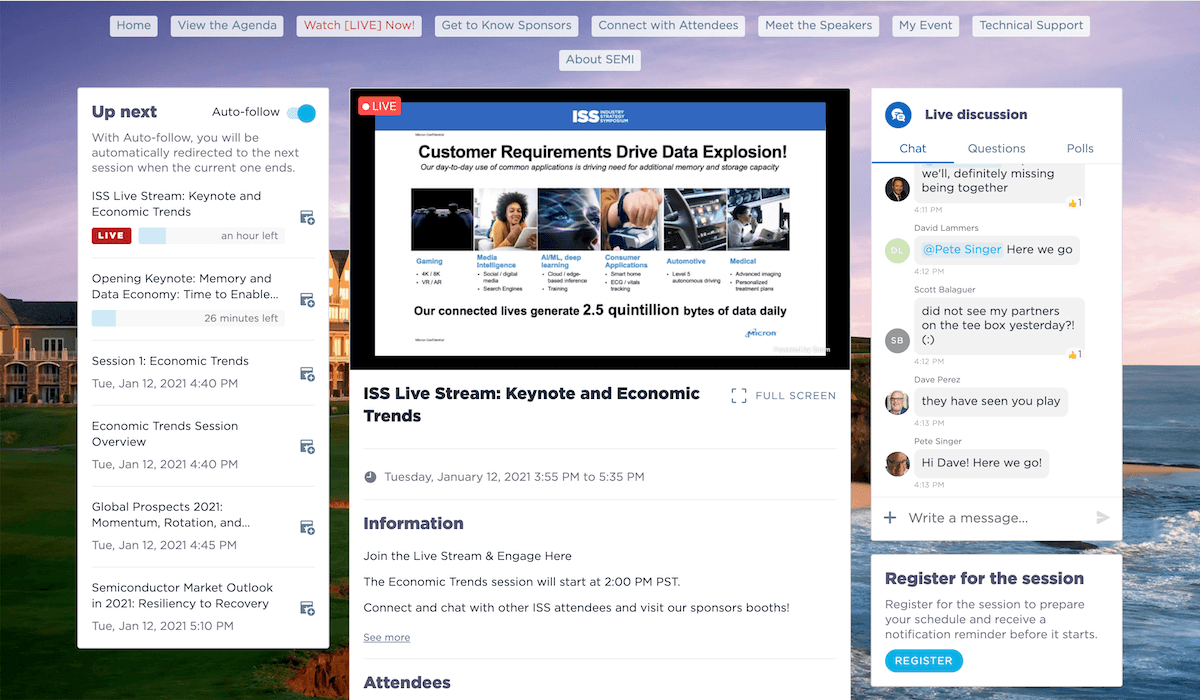Add ISS Live Stream session to calendar
Viewport: 1200px width, 700px height.
[307, 218]
